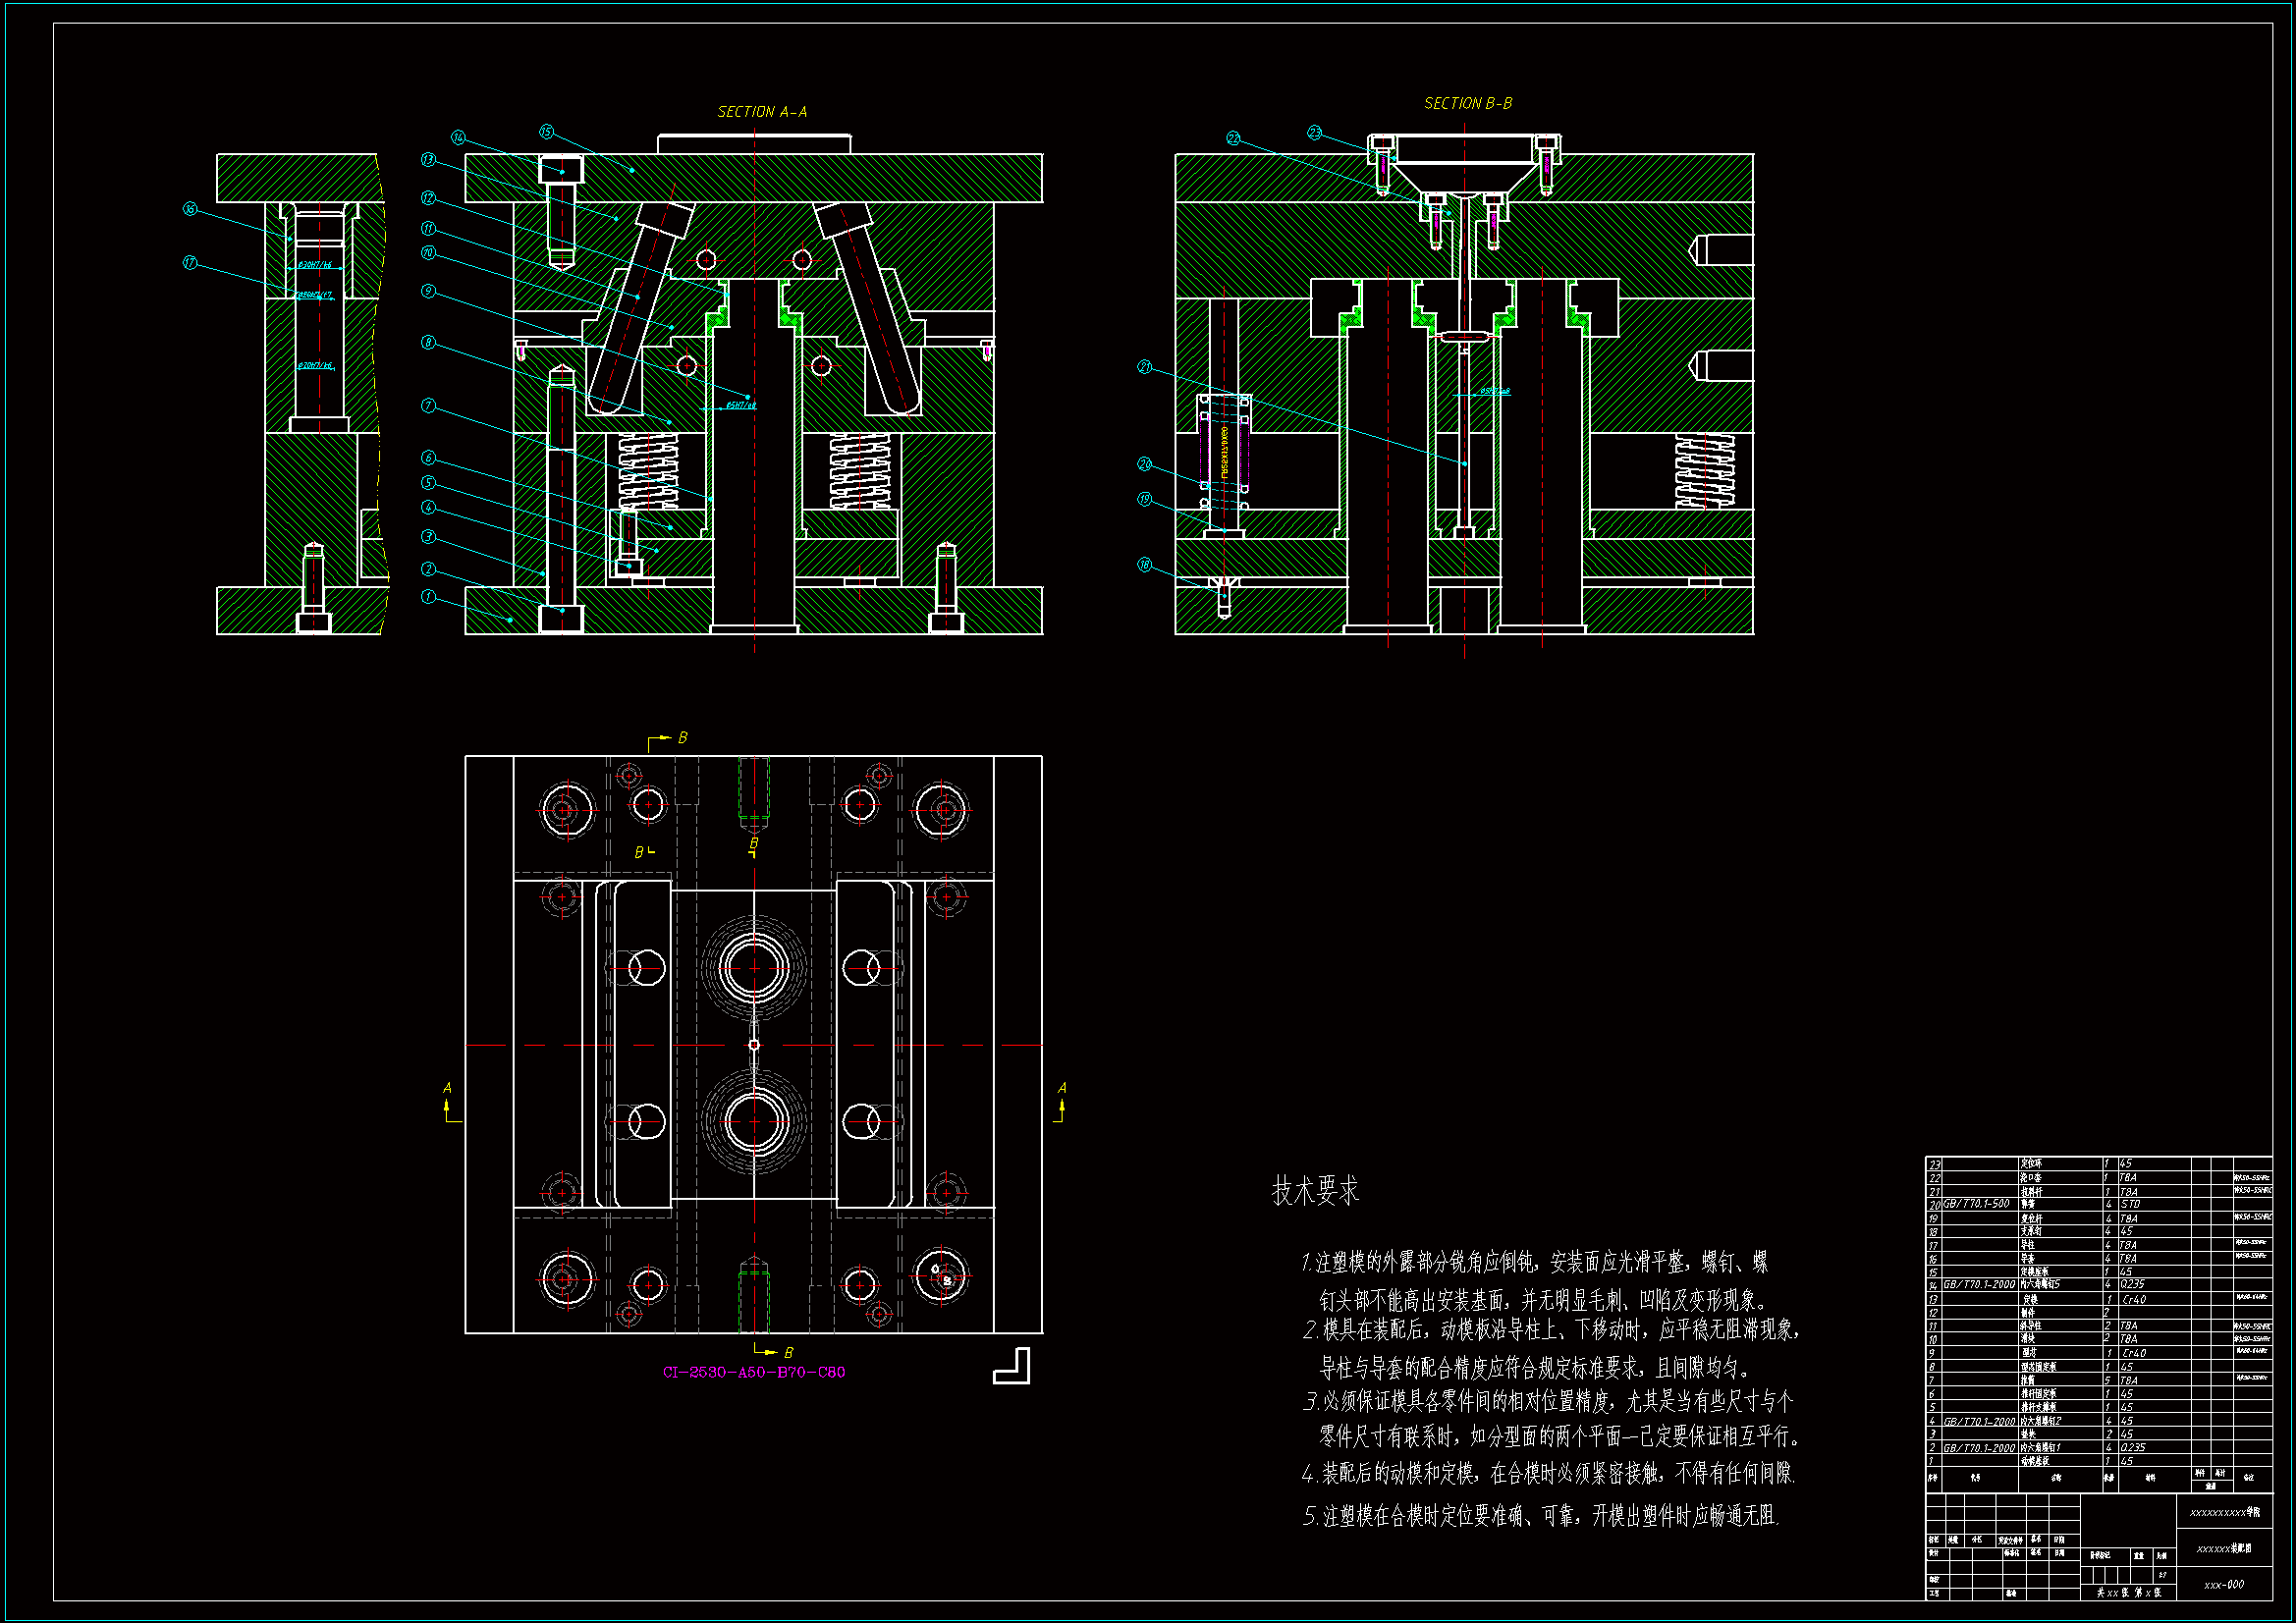
Task: Click part balloon number 23
Action: [1314, 133]
